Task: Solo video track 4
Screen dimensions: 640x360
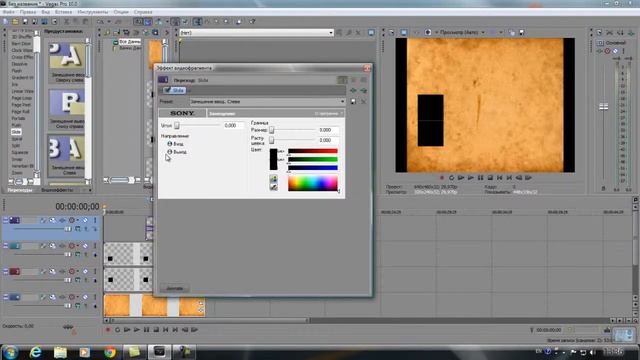Action: 95,297
